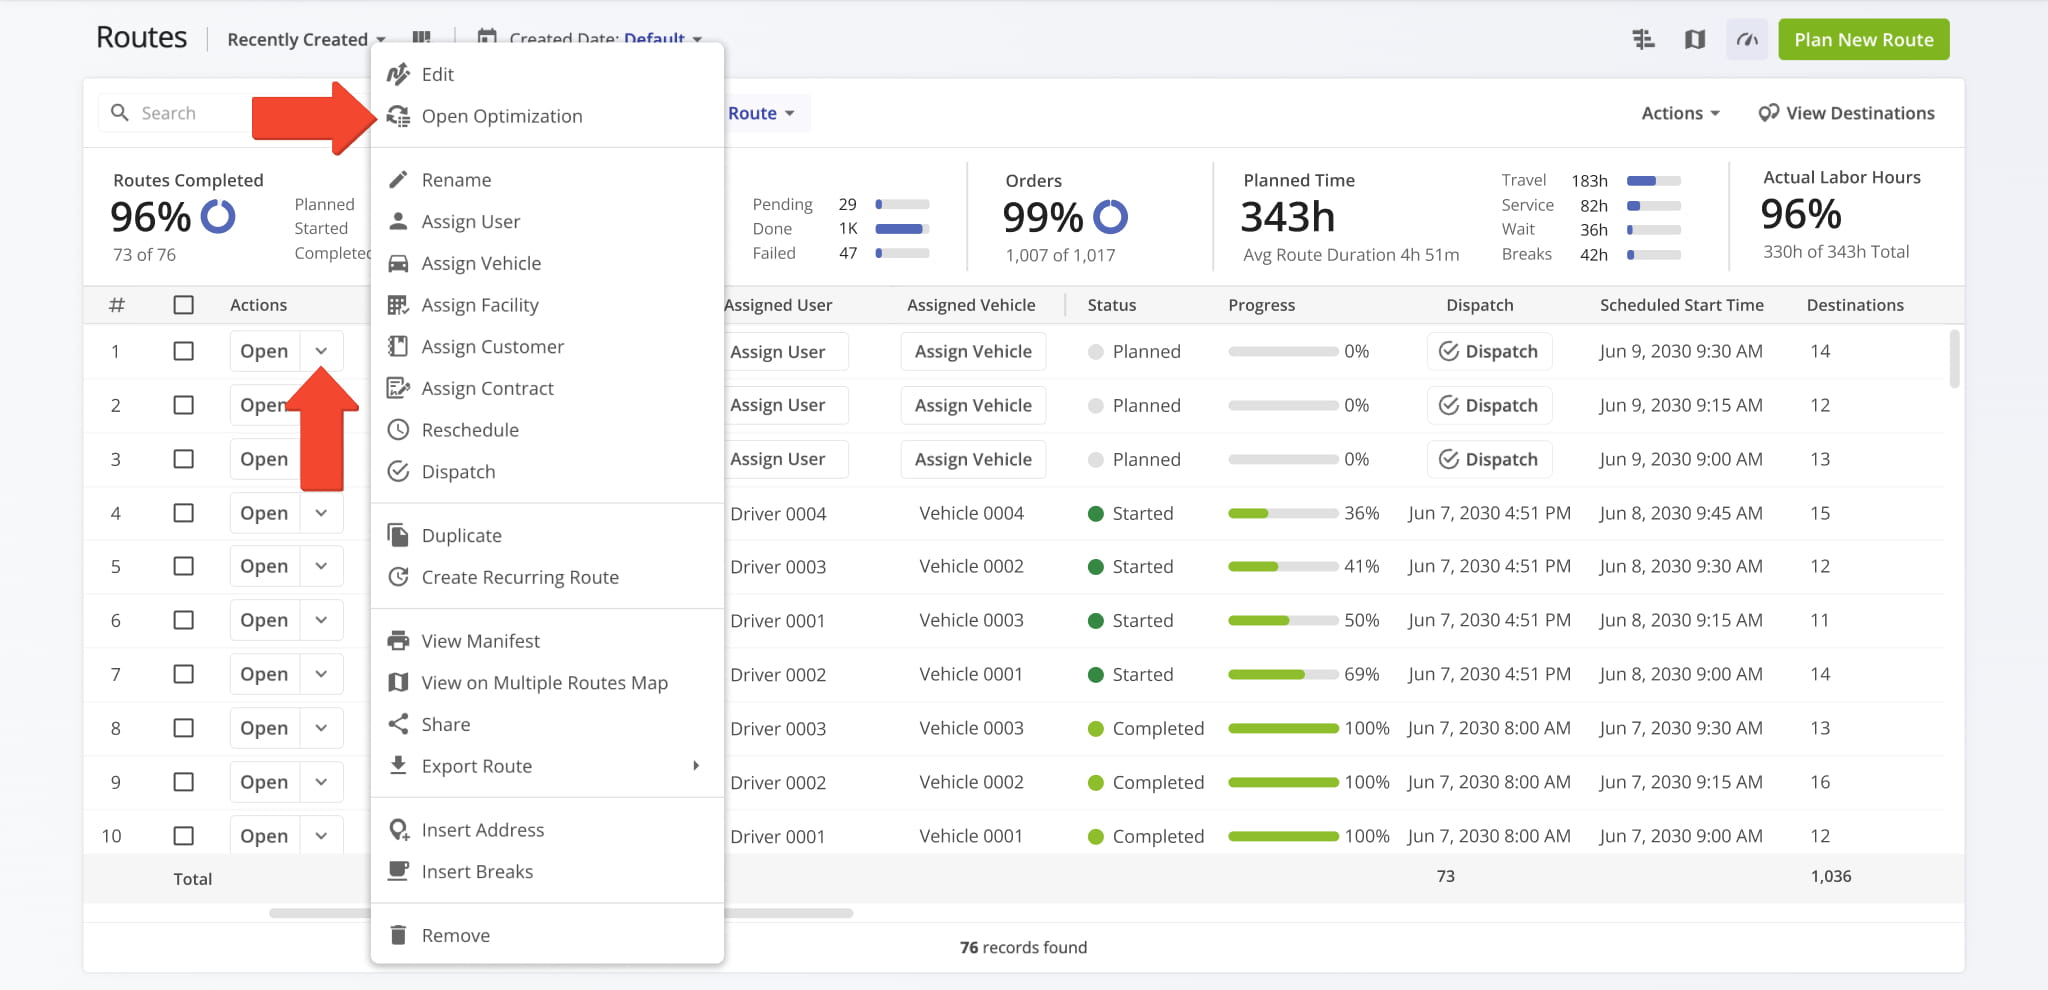Choose Open Optimization from the context menu
Screen dimensions: 2048x990
(501, 116)
